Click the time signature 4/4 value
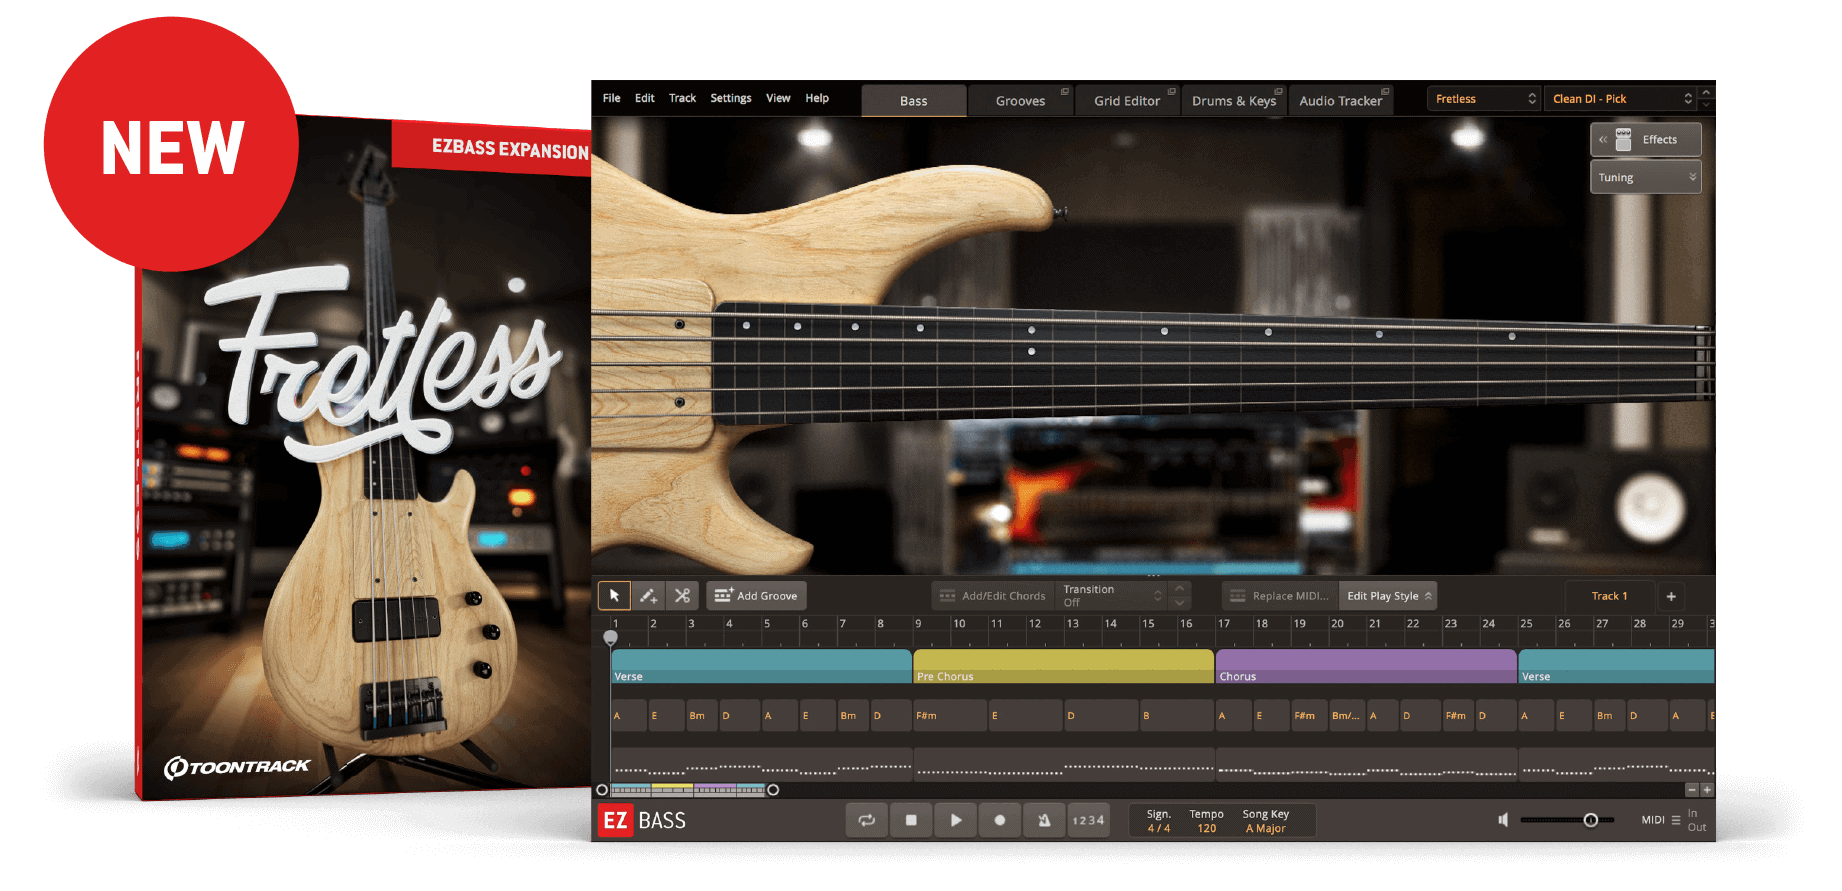 pyautogui.click(x=1159, y=828)
